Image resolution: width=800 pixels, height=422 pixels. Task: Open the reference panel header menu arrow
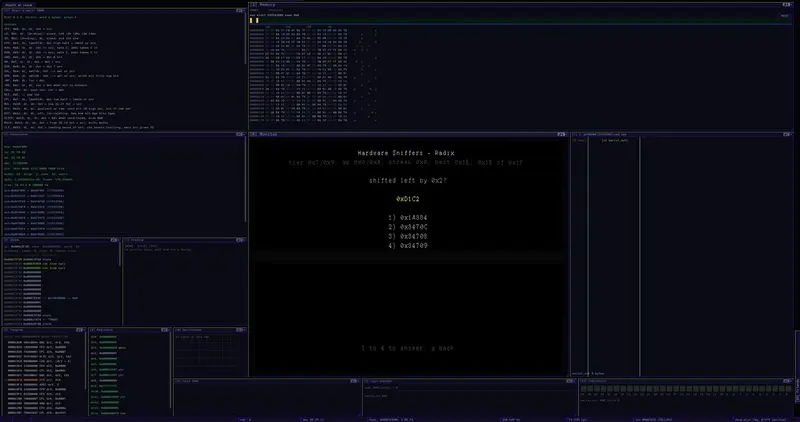coord(243,10)
